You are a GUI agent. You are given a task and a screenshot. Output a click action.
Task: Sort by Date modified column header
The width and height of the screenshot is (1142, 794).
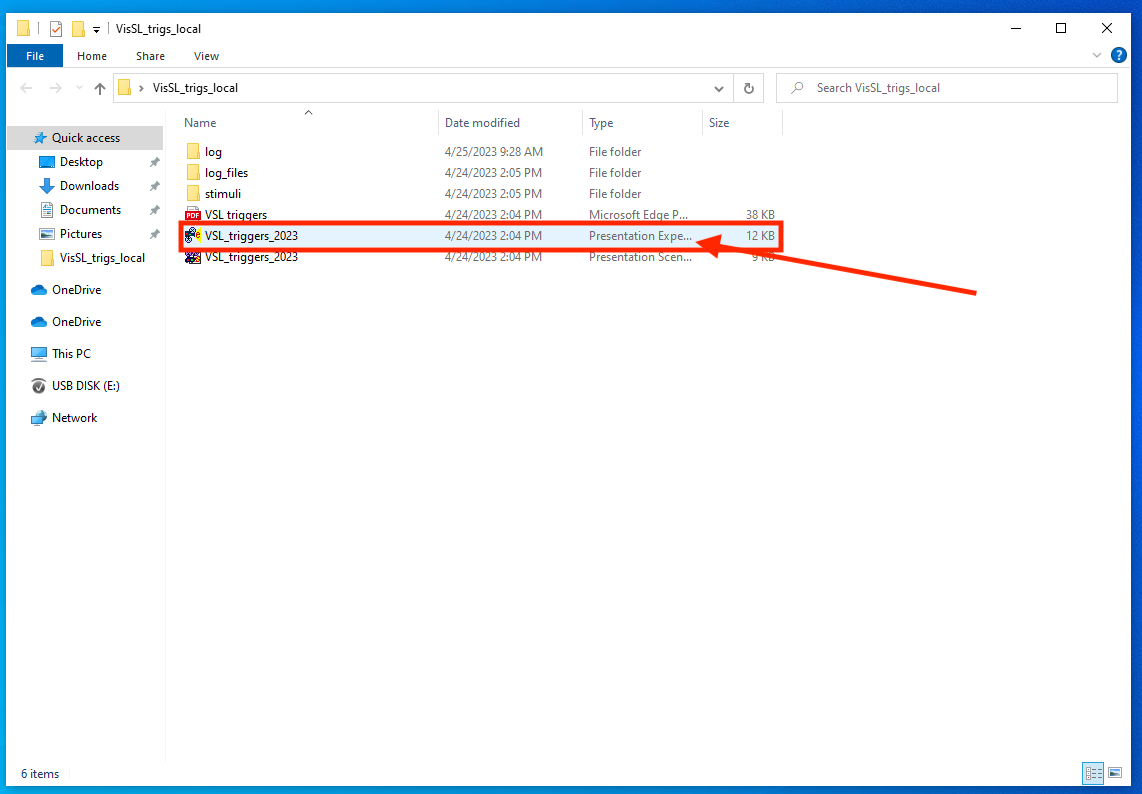[x=482, y=123]
